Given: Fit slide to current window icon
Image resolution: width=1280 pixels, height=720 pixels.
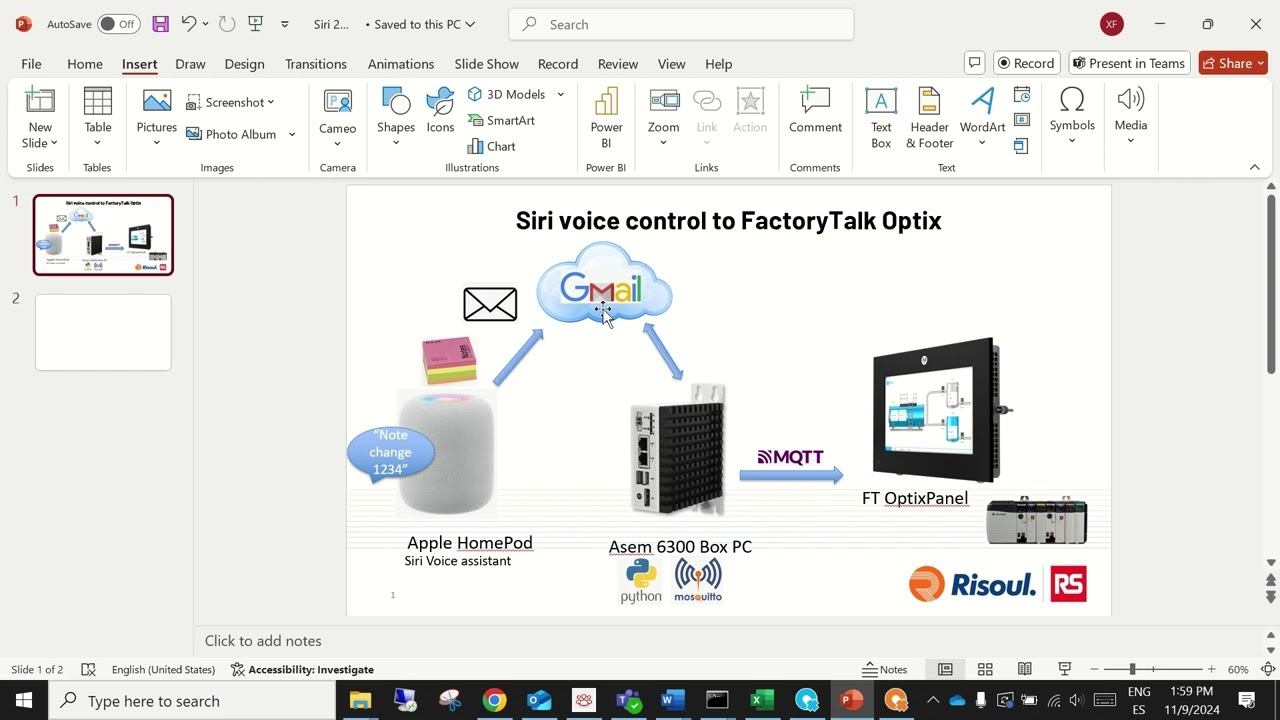Looking at the screenshot, I should click(x=1268, y=669).
